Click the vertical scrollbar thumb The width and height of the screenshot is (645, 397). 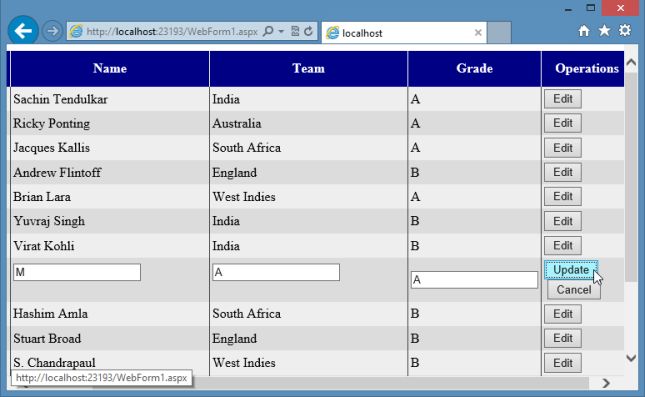tap(631, 177)
